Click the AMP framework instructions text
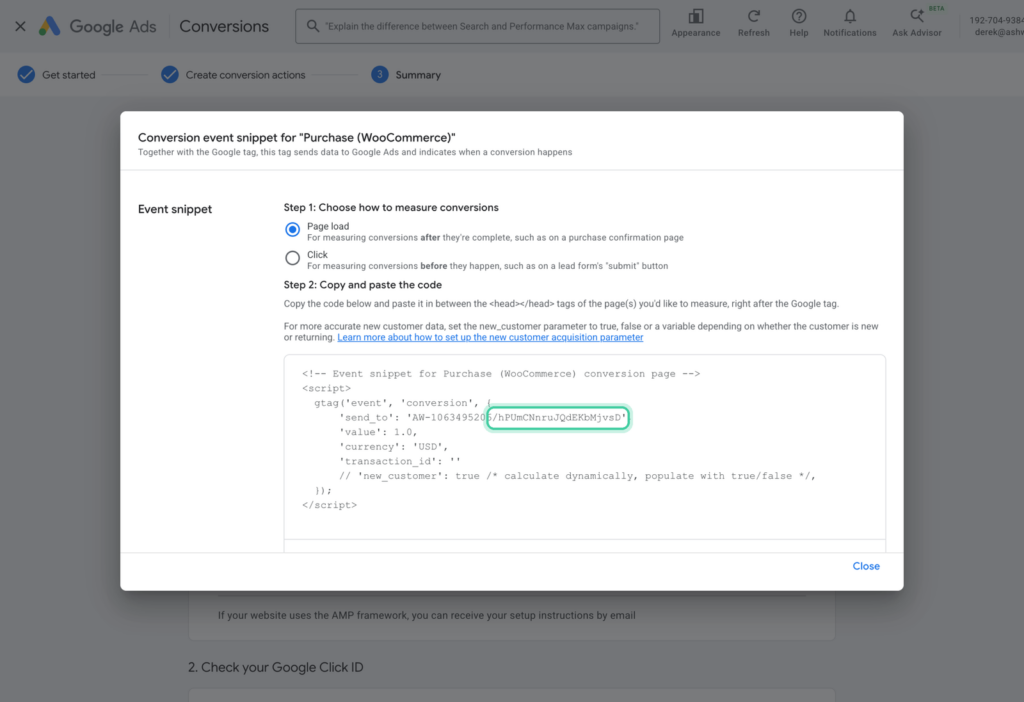 tap(426, 615)
